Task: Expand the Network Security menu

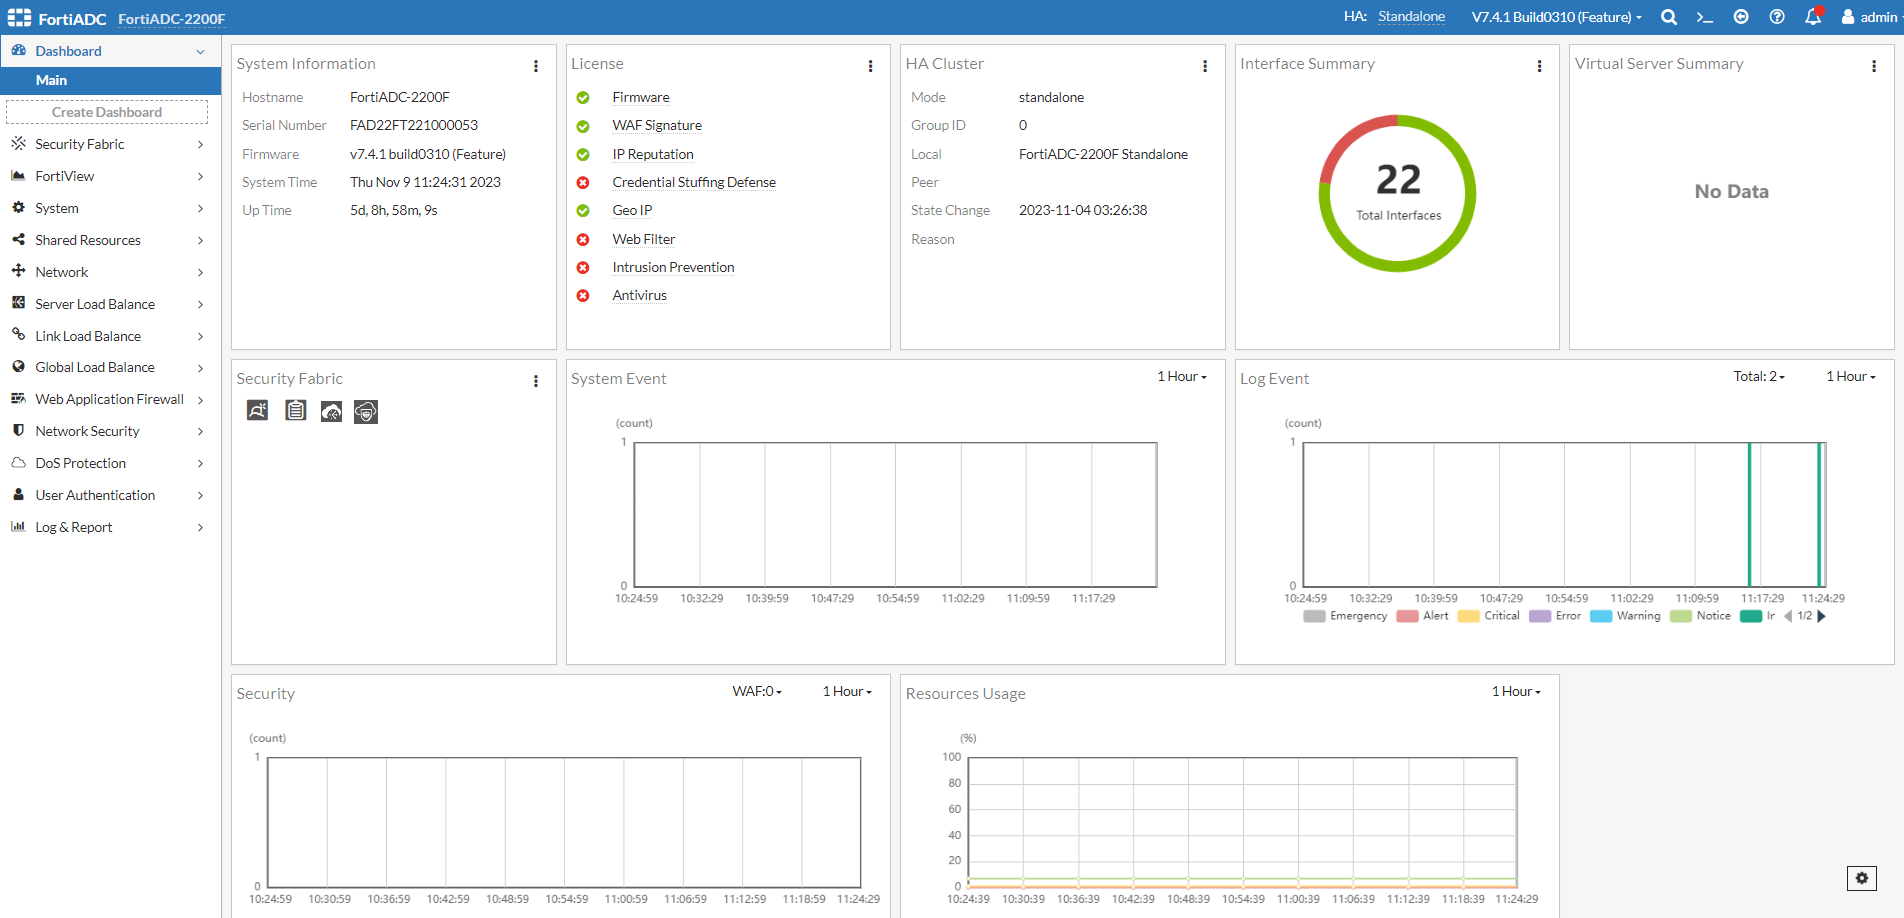Action: coord(110,431)
